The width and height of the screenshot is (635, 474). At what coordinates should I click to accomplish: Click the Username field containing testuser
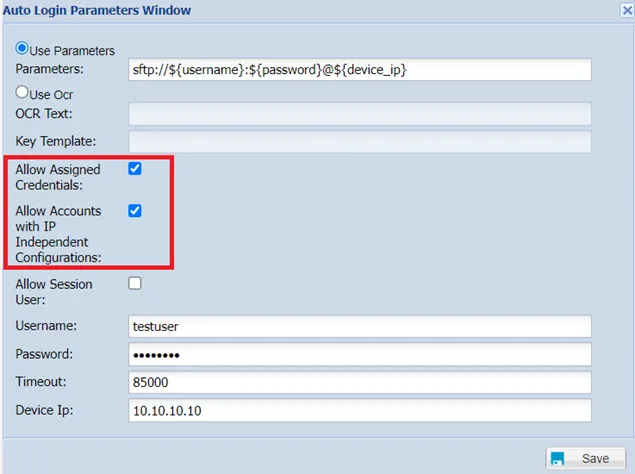[360, 327]
